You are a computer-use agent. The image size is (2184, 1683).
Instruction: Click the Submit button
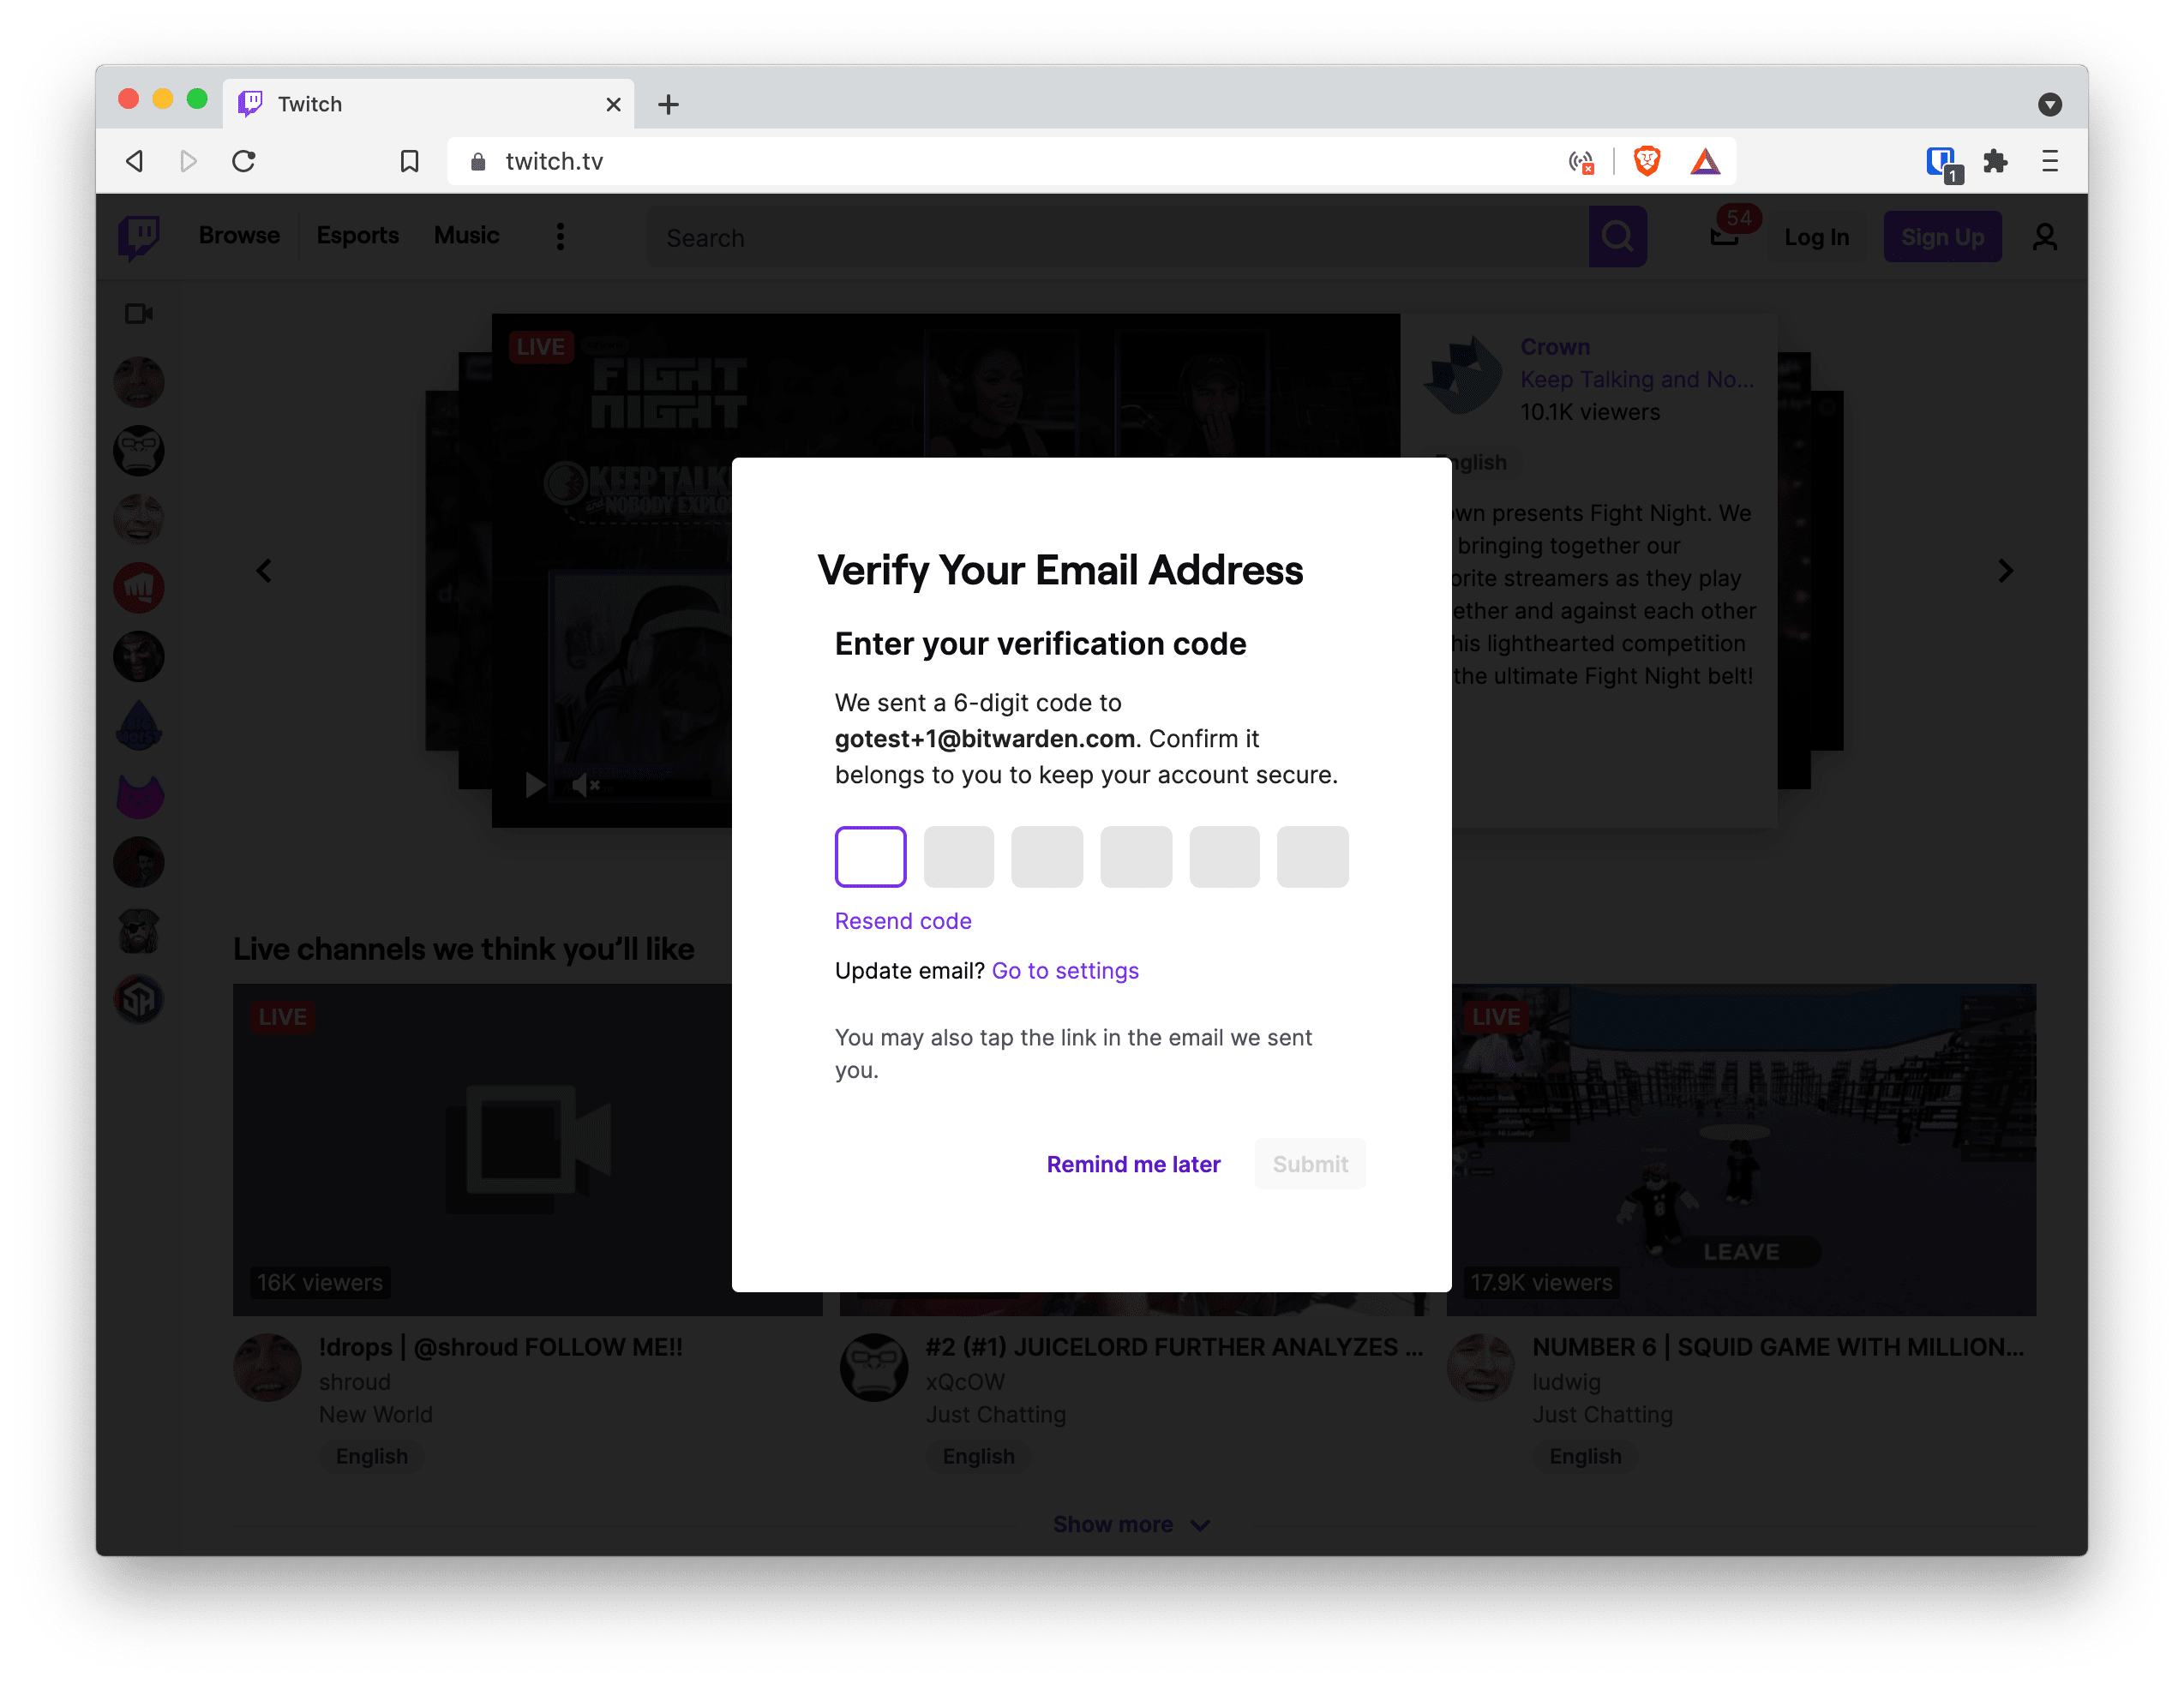1312,1163
